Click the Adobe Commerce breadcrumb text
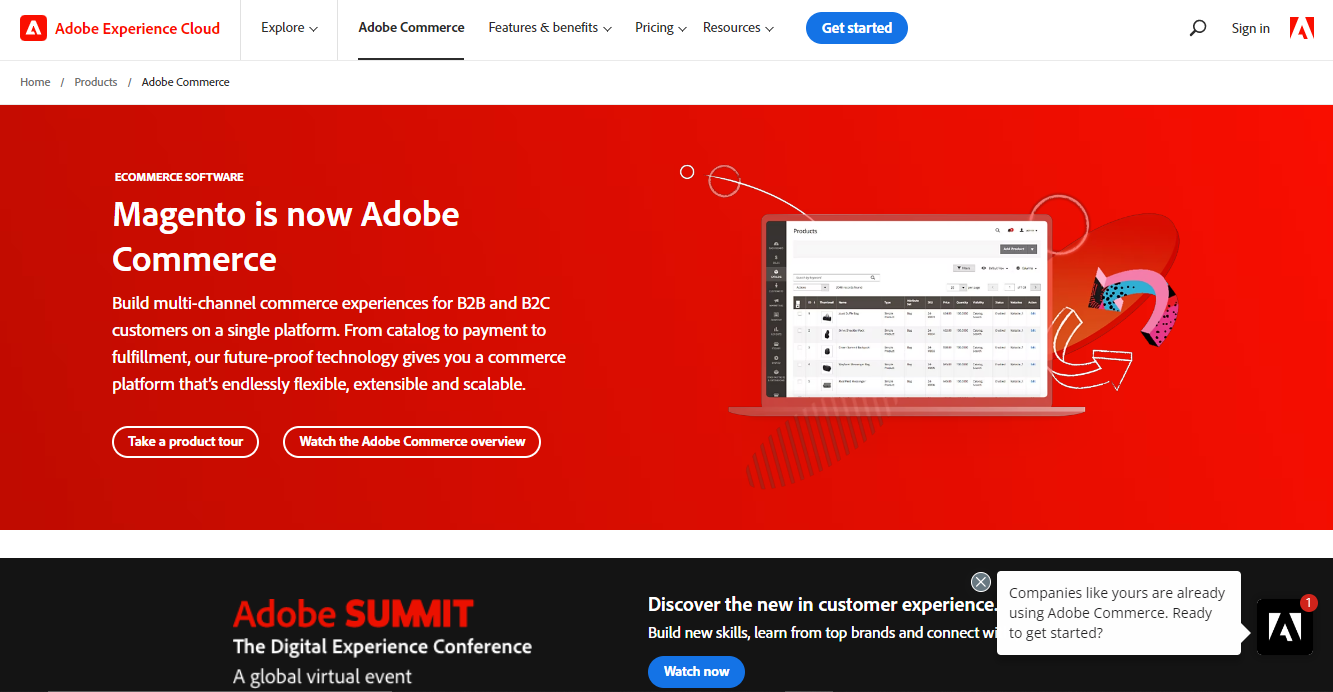This screenshot has height=692, width=1333. click(186, 82)
